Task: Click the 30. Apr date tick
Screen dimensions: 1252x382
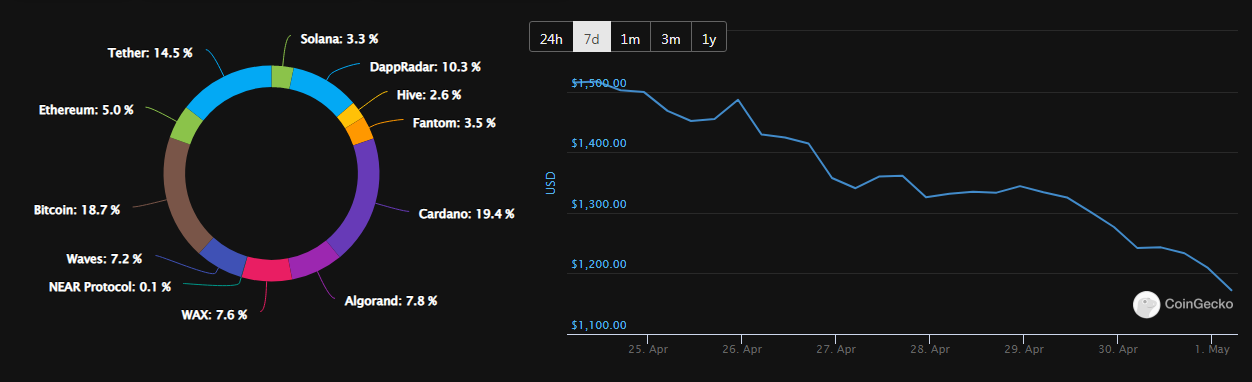Action: coord(1118,350)
